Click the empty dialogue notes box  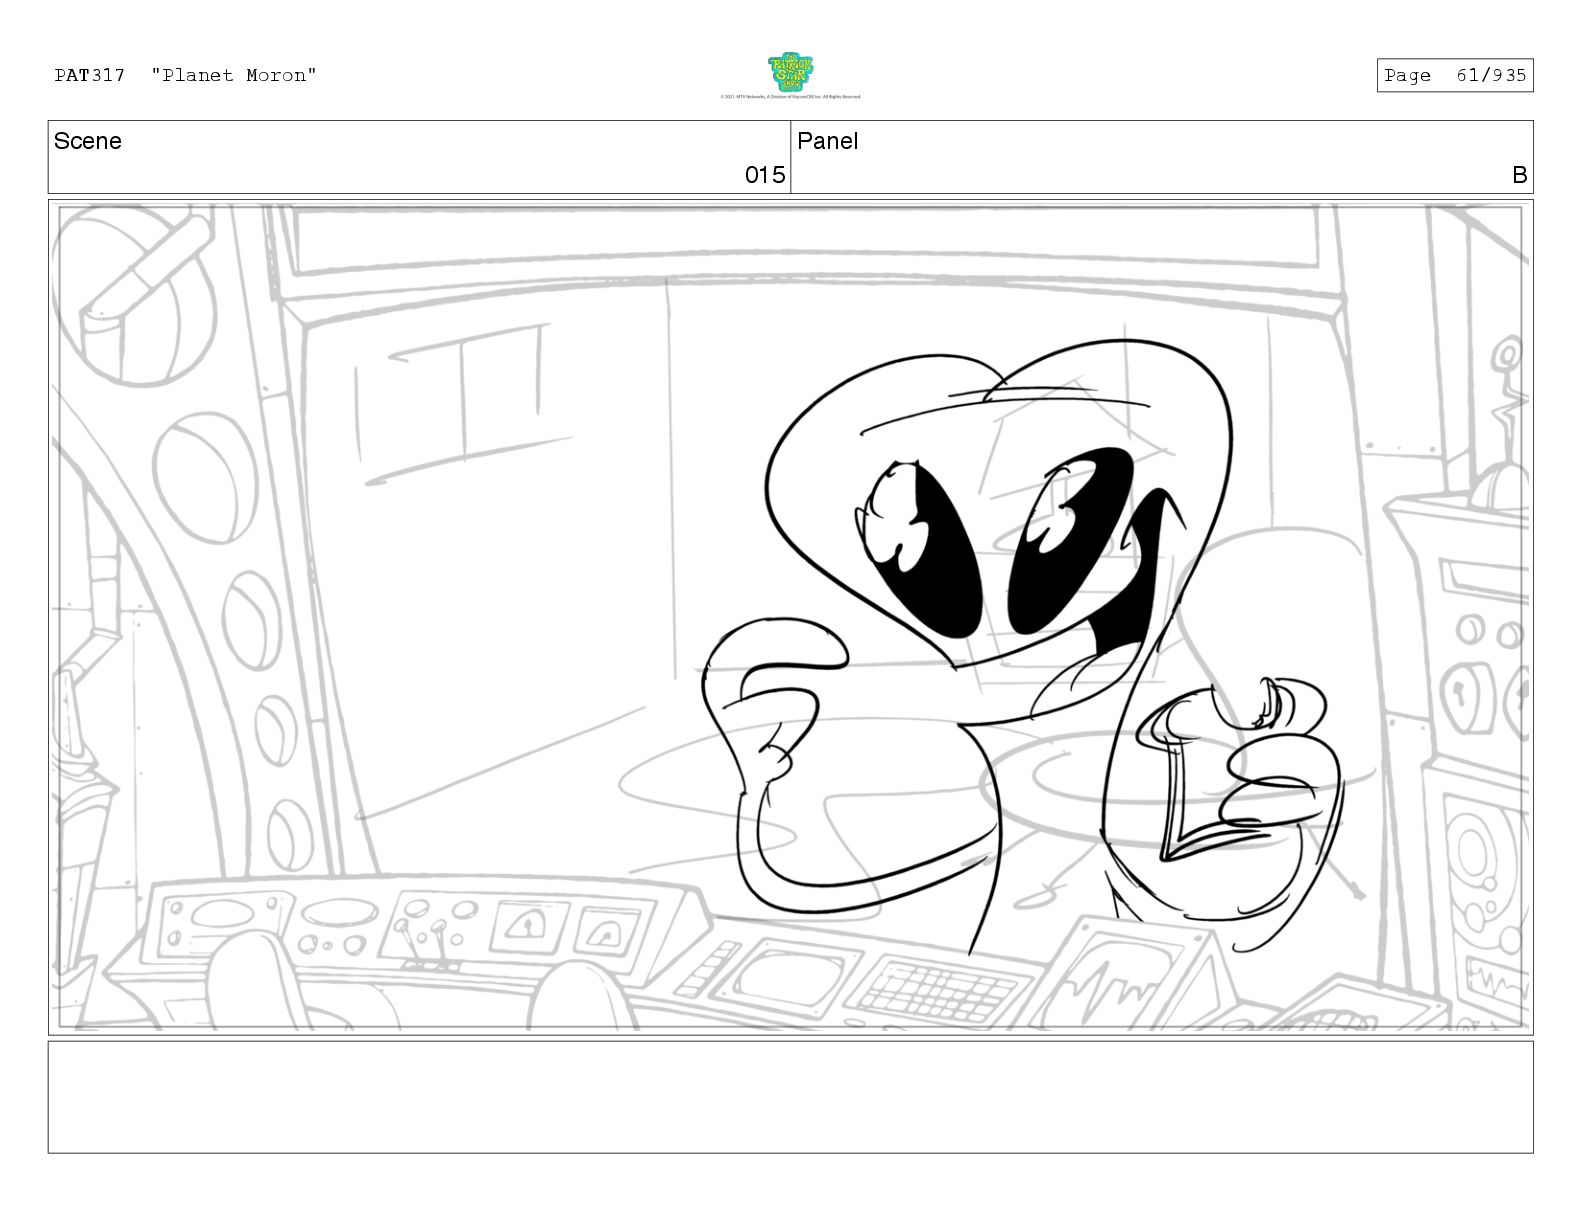coord(790,1097)
